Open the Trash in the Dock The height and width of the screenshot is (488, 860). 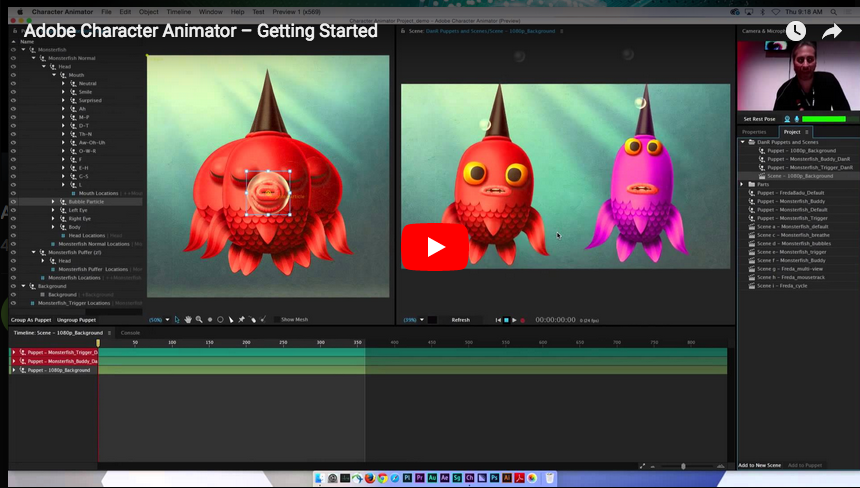(550, 478)
